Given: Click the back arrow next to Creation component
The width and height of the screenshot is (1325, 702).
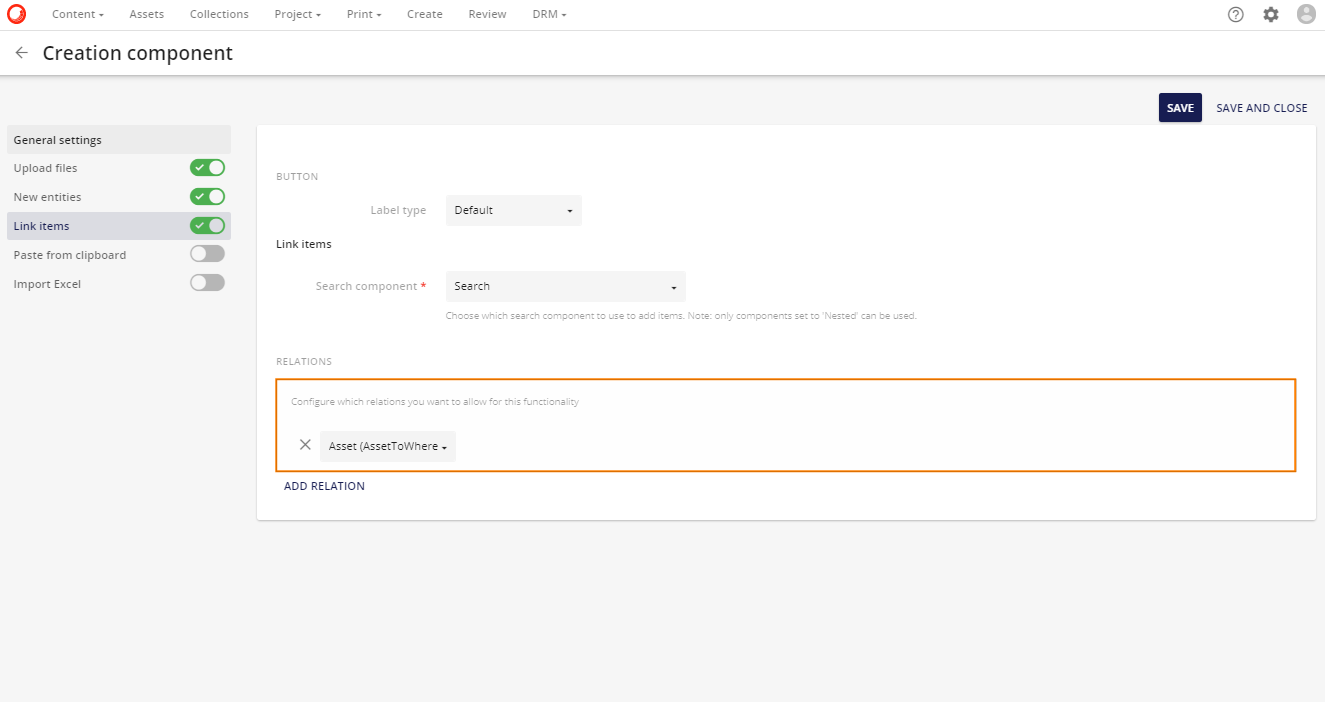Looking at the screenshot, I should pyautogui.click(x=20, y=52).
